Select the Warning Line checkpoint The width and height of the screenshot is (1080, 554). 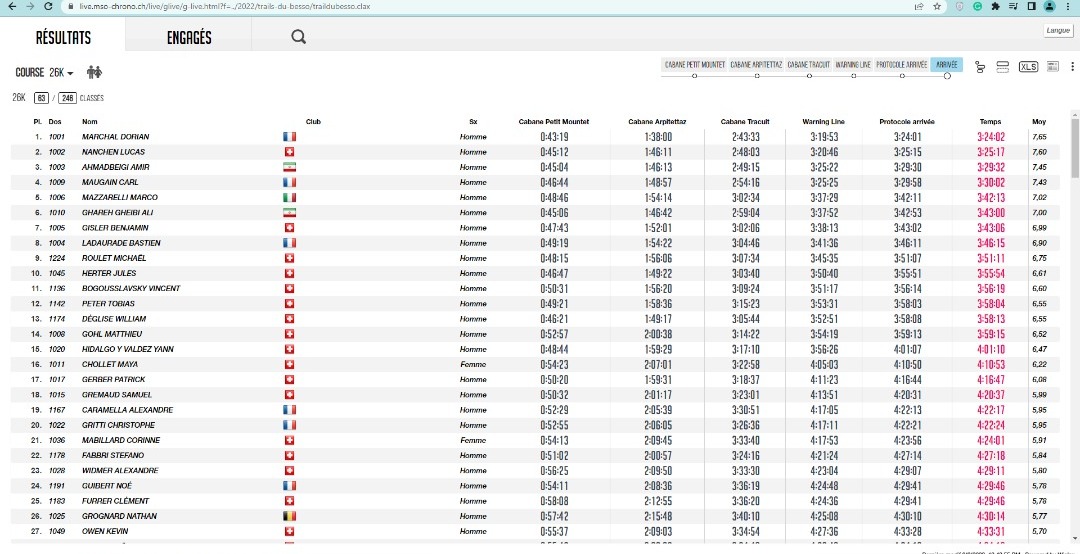(x=853, y=64)
